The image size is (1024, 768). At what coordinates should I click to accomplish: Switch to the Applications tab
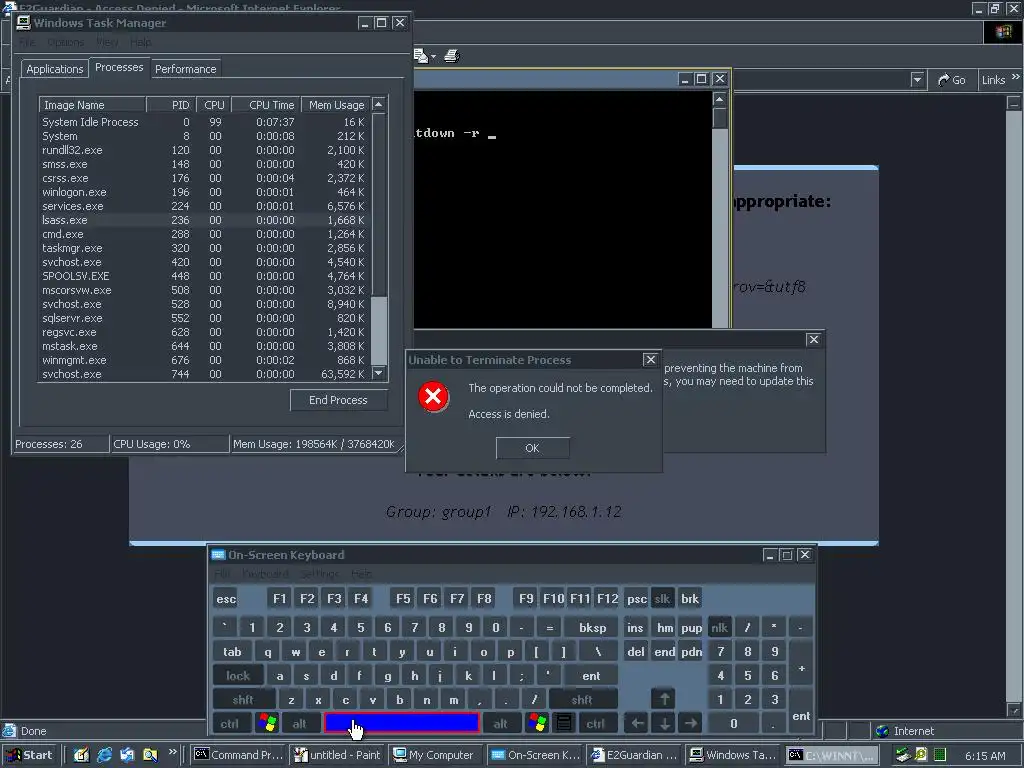click(55, 69)
